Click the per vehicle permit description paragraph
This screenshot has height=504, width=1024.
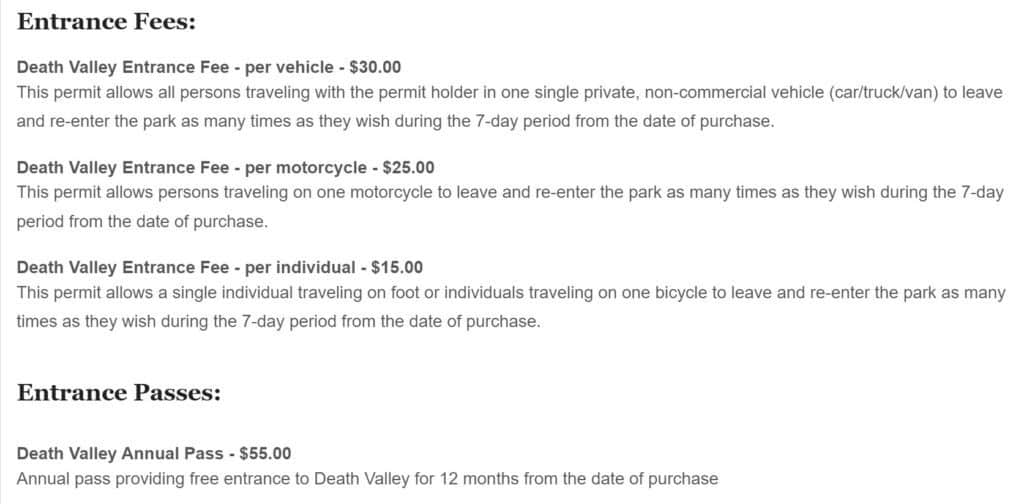tap(509, 107)
